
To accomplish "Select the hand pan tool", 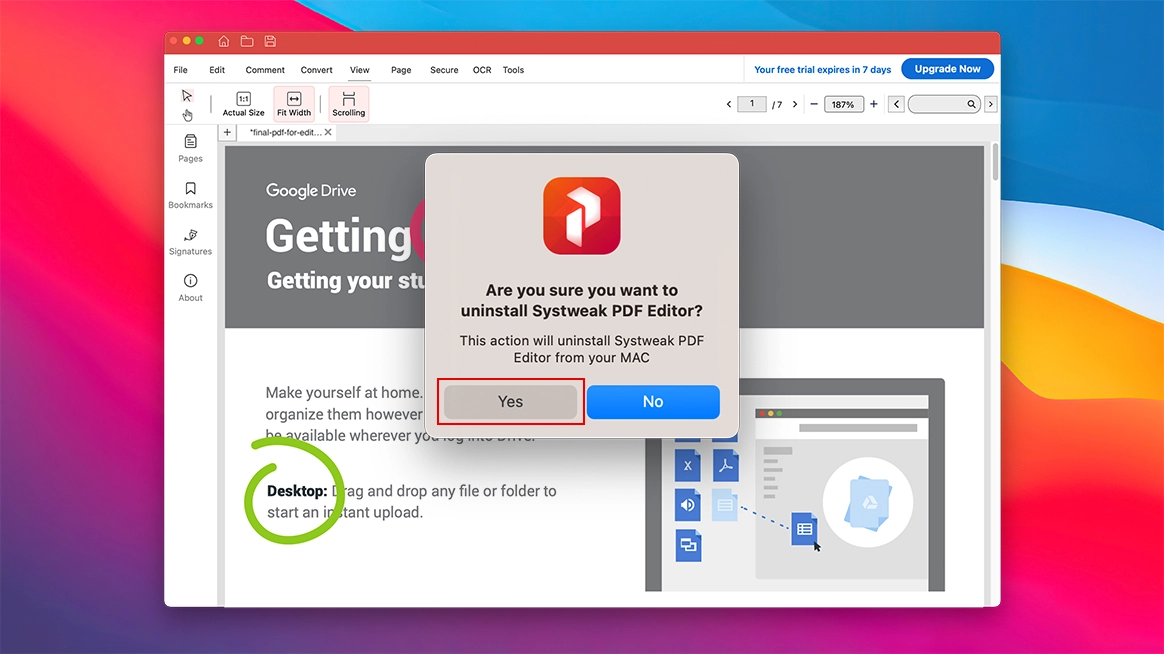I will click(x=187, y=115).
